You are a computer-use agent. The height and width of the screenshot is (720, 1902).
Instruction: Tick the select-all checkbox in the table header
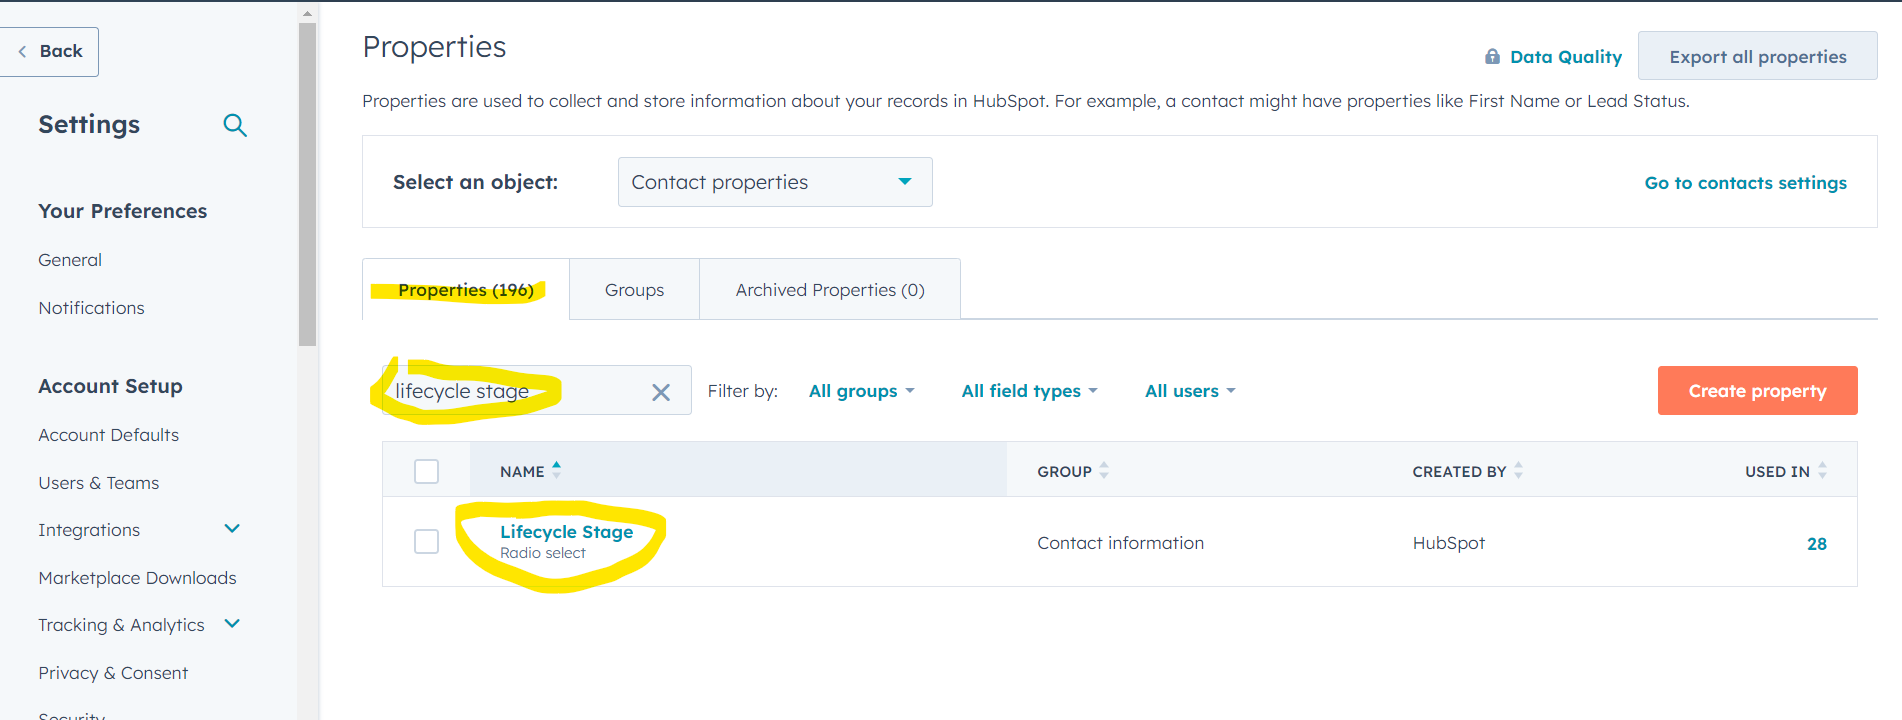tap(427, 471)
